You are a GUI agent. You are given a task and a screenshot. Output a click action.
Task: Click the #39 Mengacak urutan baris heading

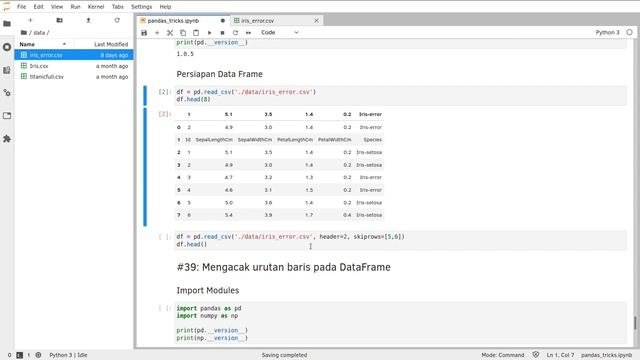(284, 267)
